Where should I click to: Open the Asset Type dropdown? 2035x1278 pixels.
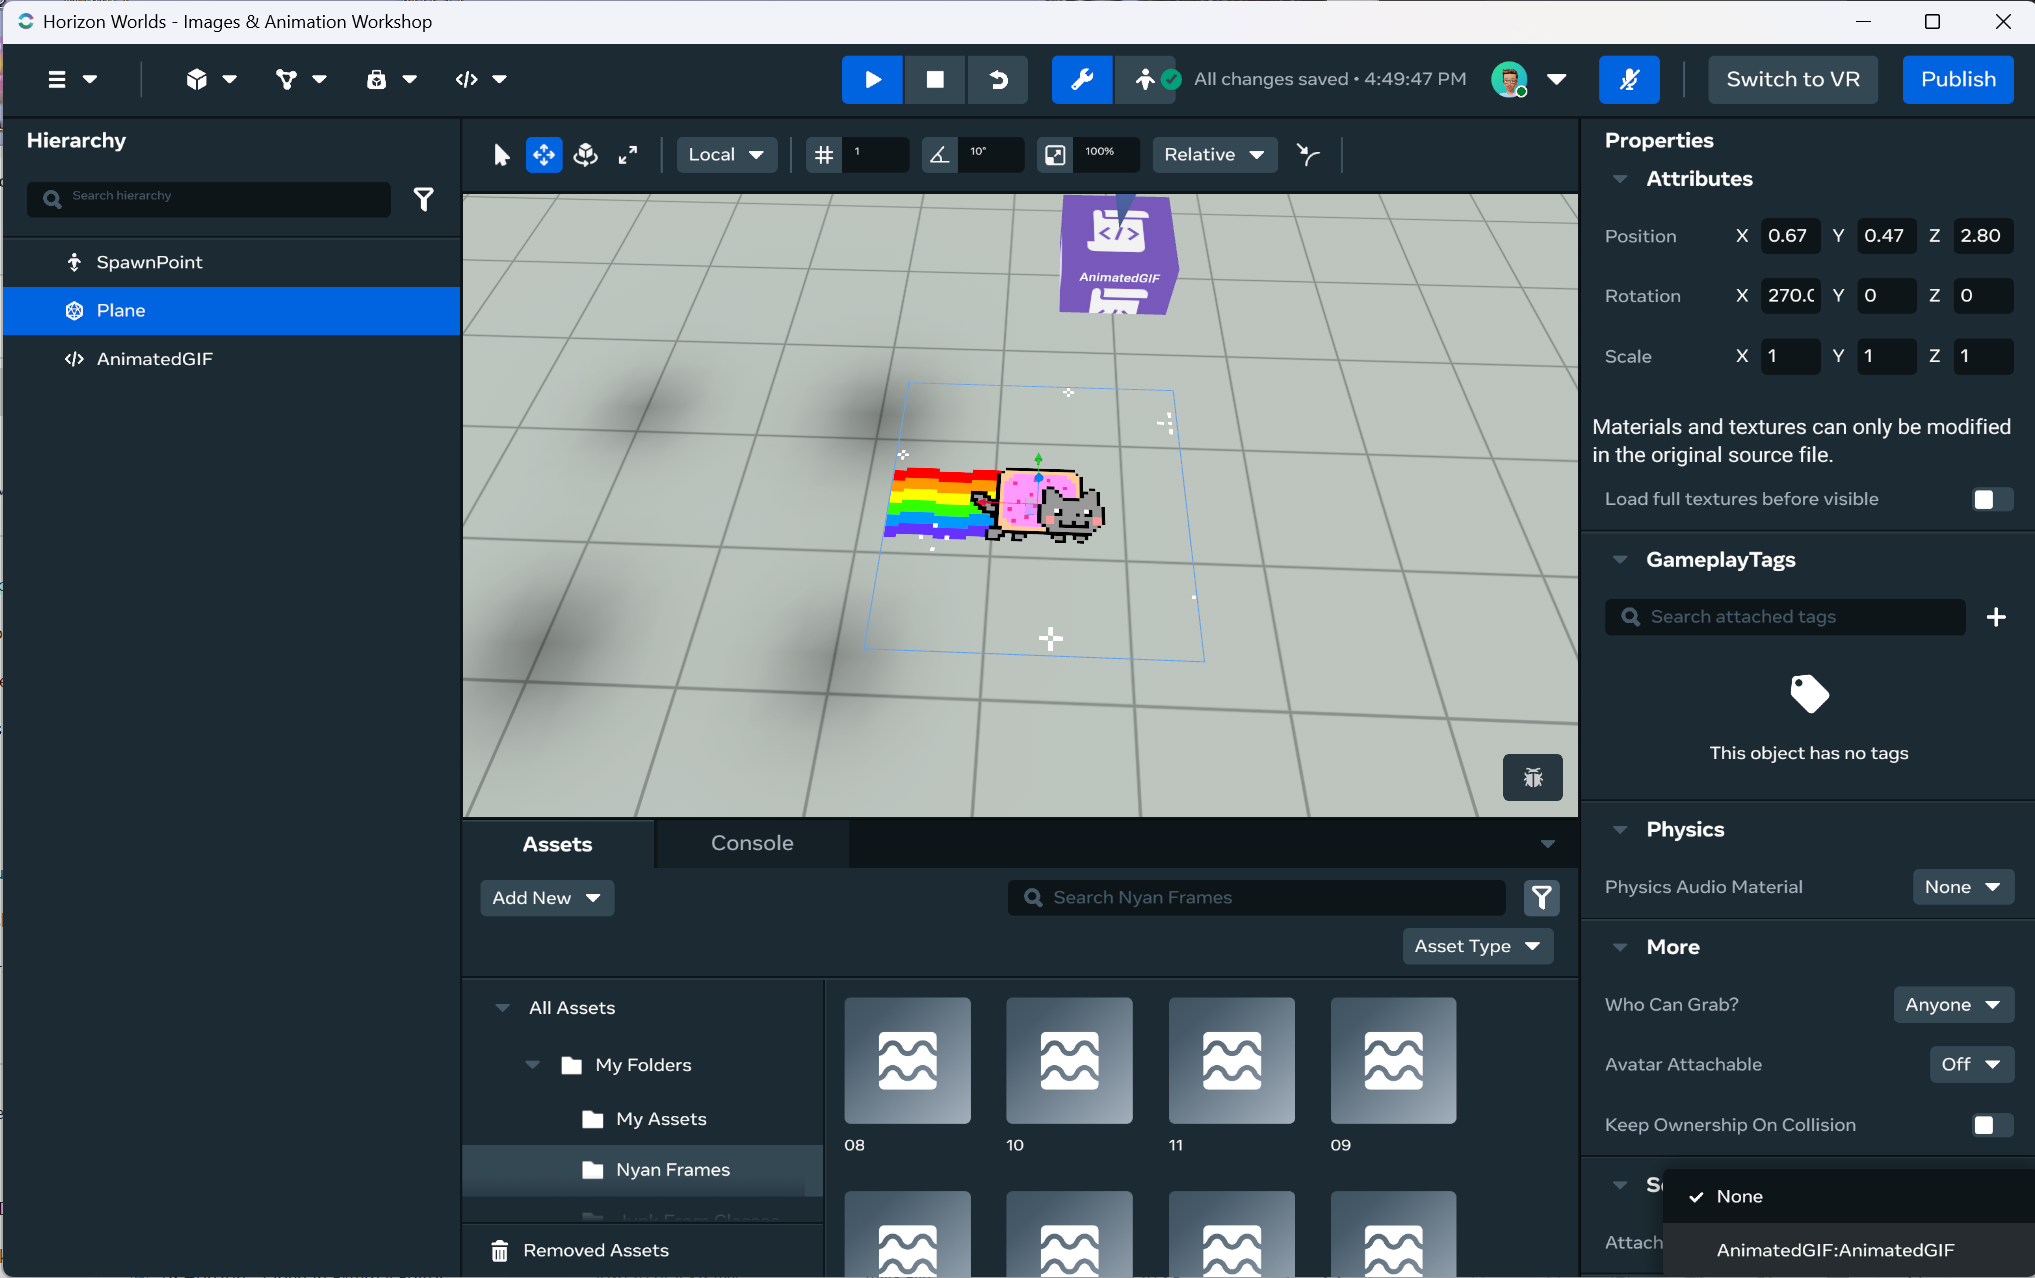1477,946
